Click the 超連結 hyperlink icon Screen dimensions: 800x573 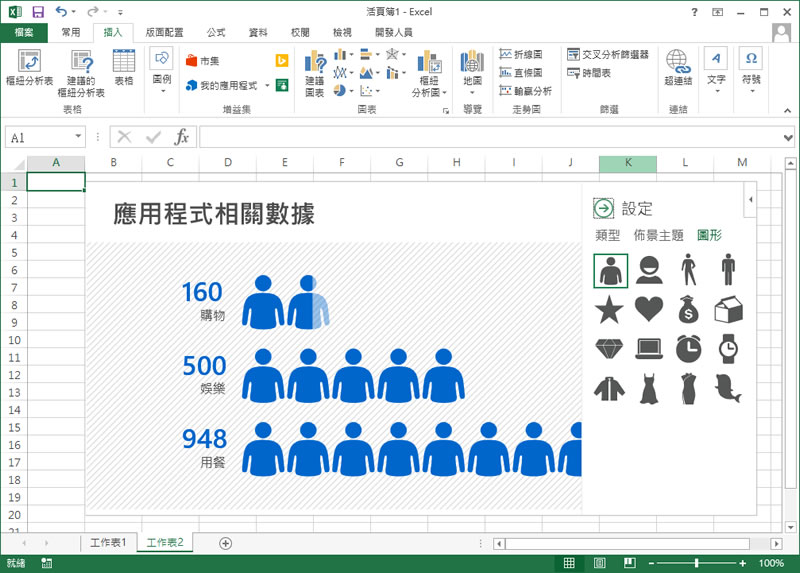pyautogui.click(x=678, y=67)
